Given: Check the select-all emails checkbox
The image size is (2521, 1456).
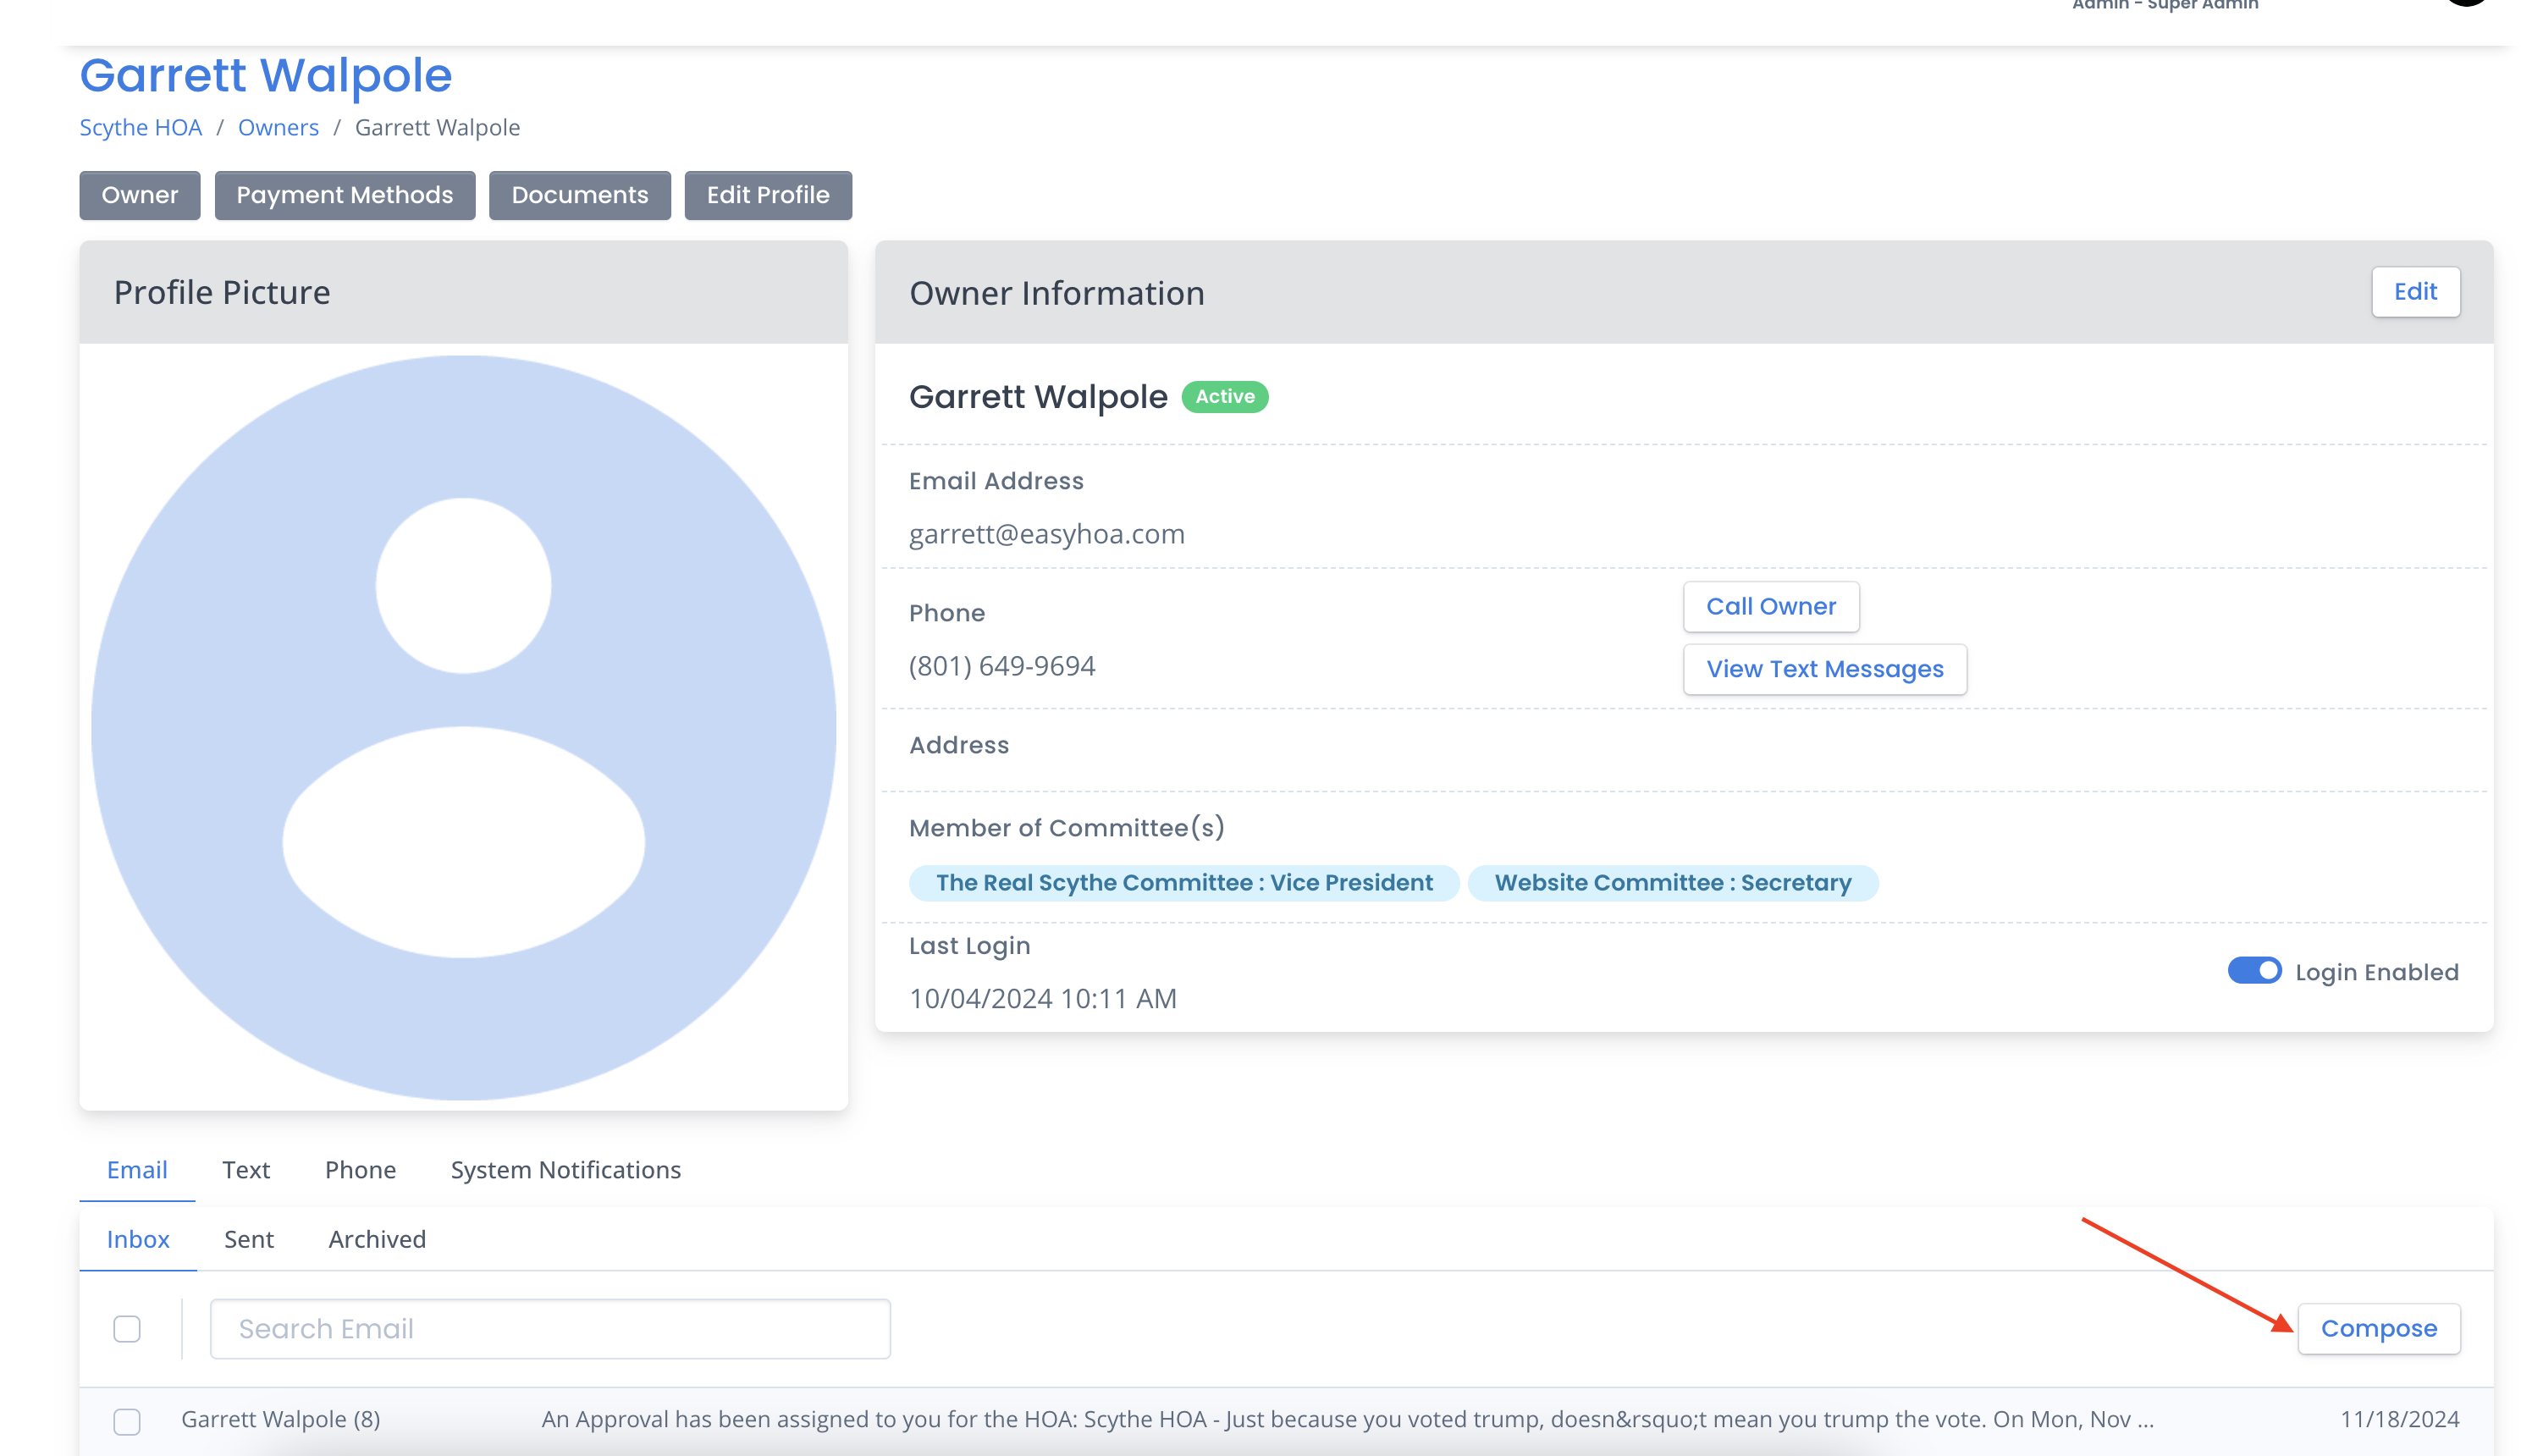Looking at the screenshot, I should pos(127,1328).
